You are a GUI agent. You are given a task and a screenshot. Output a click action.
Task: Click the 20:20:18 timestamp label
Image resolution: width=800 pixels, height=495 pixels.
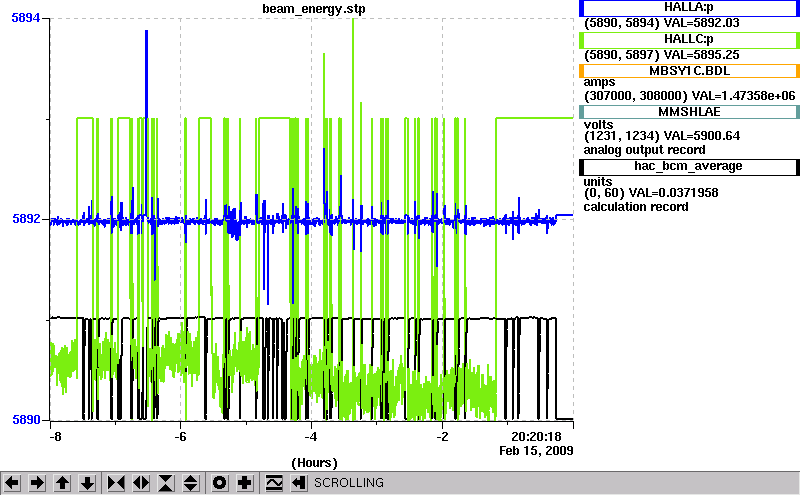536,437
